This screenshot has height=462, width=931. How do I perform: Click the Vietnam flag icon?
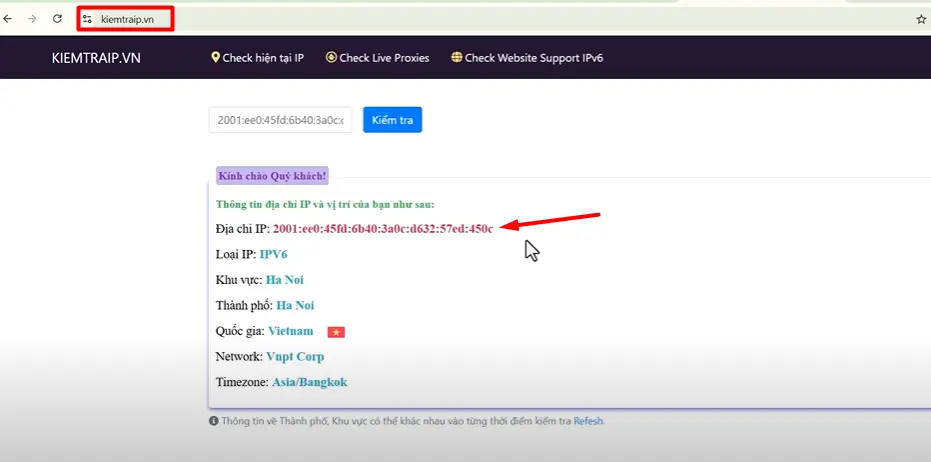pyautogui.click(x=336, y=331)
